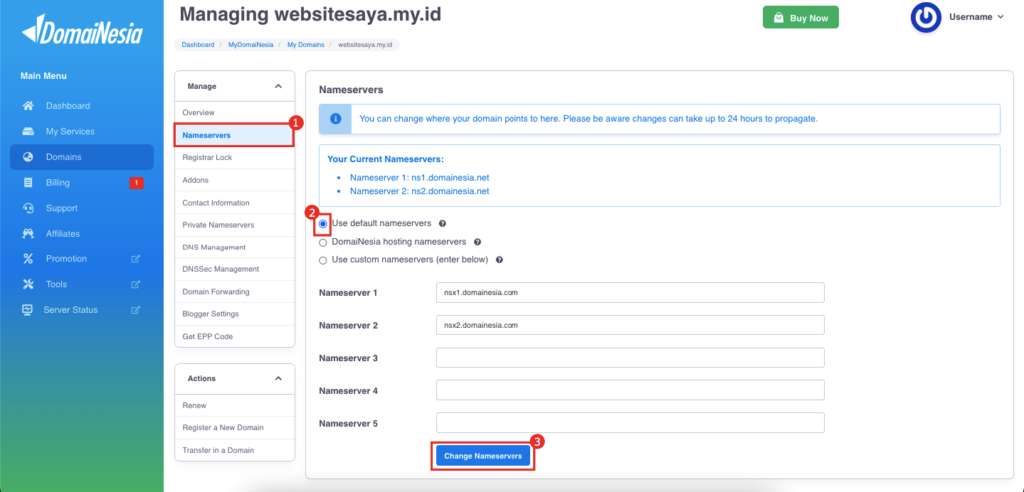Open Addons menu item

pyautogui.click(x=234, y=180)
